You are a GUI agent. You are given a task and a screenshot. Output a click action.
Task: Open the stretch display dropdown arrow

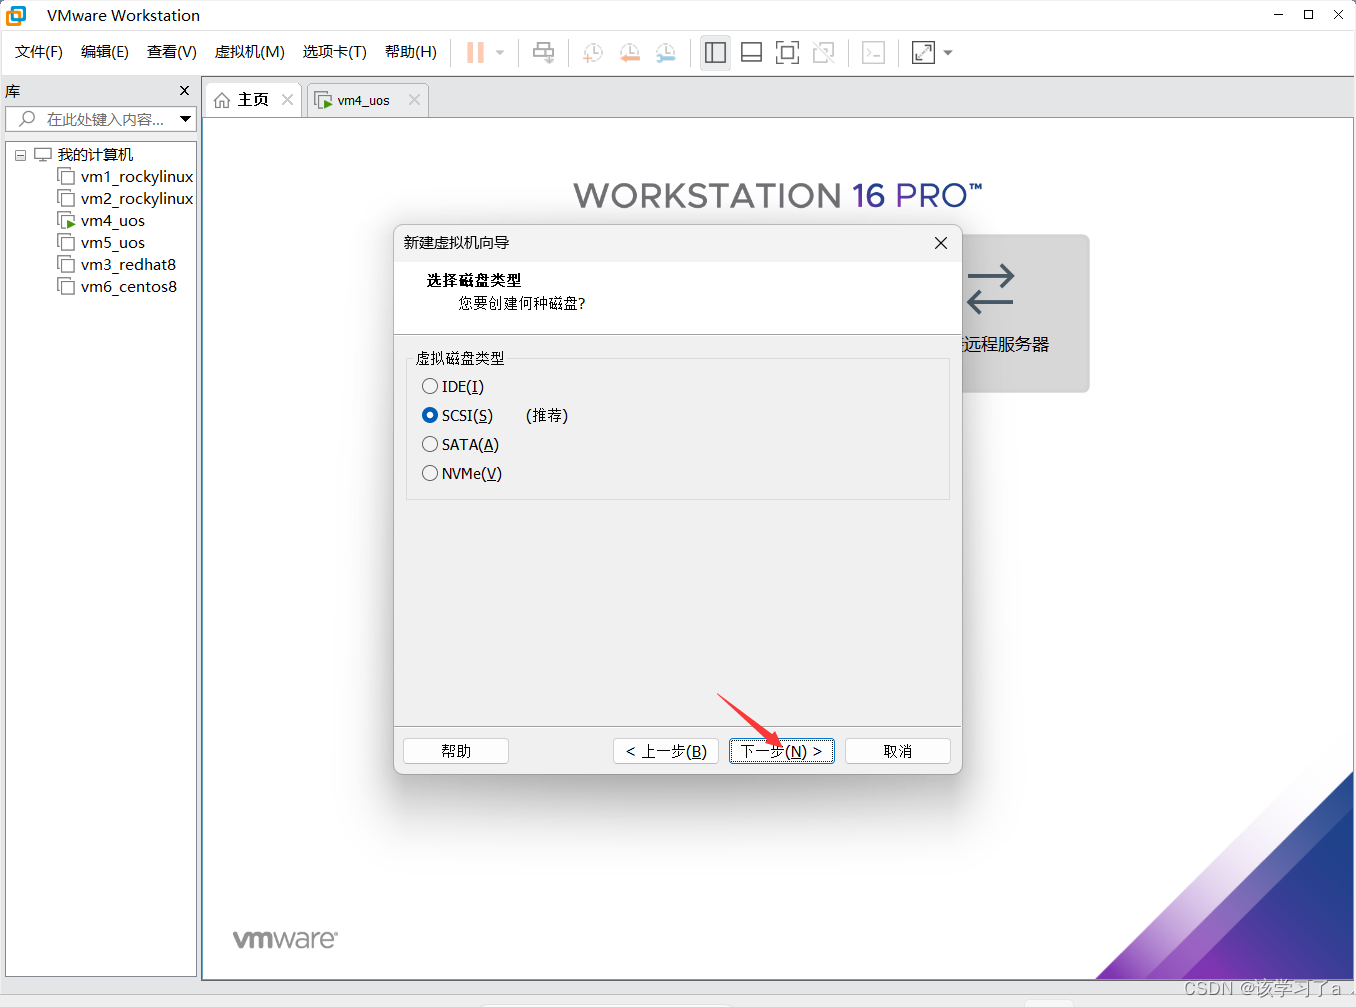948,53
